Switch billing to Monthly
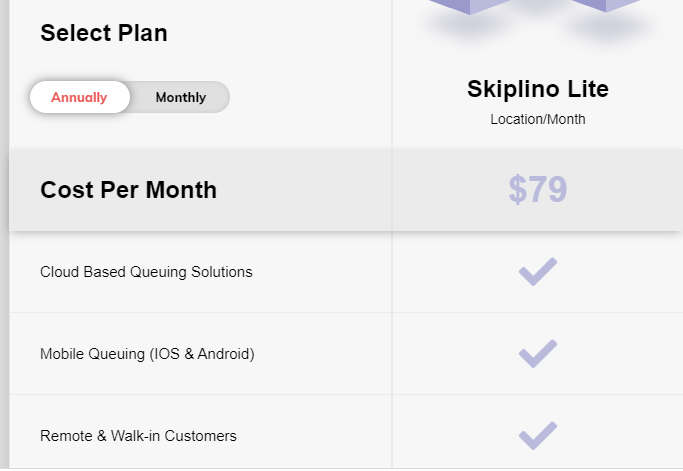Viewport: 683px width, 471px height. [x=180, y=97]
